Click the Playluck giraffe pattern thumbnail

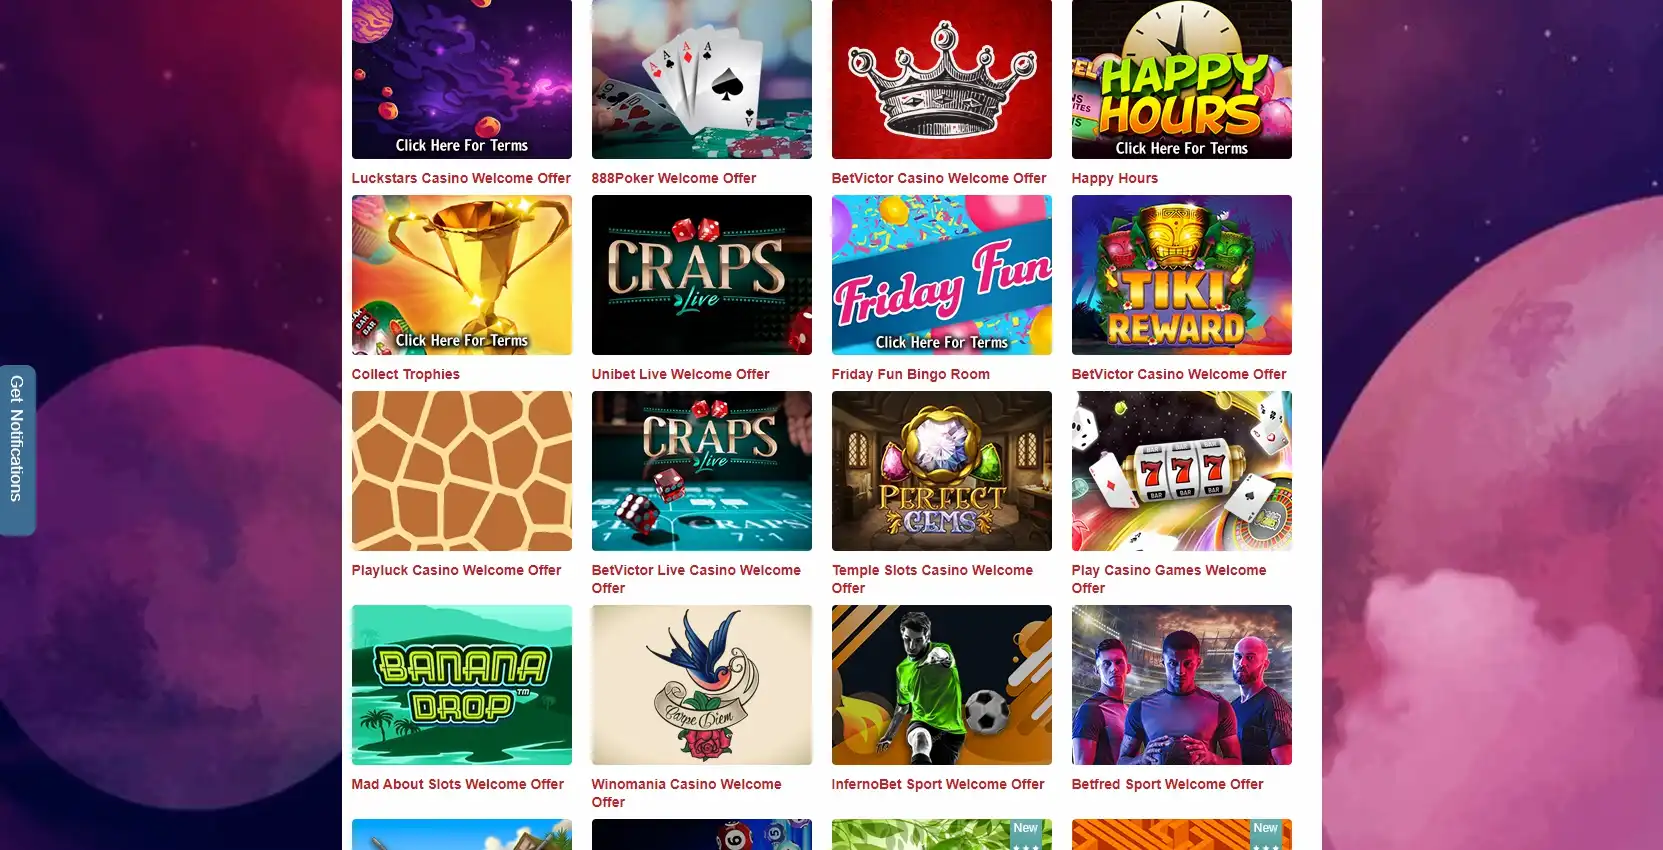coord(461,471)
